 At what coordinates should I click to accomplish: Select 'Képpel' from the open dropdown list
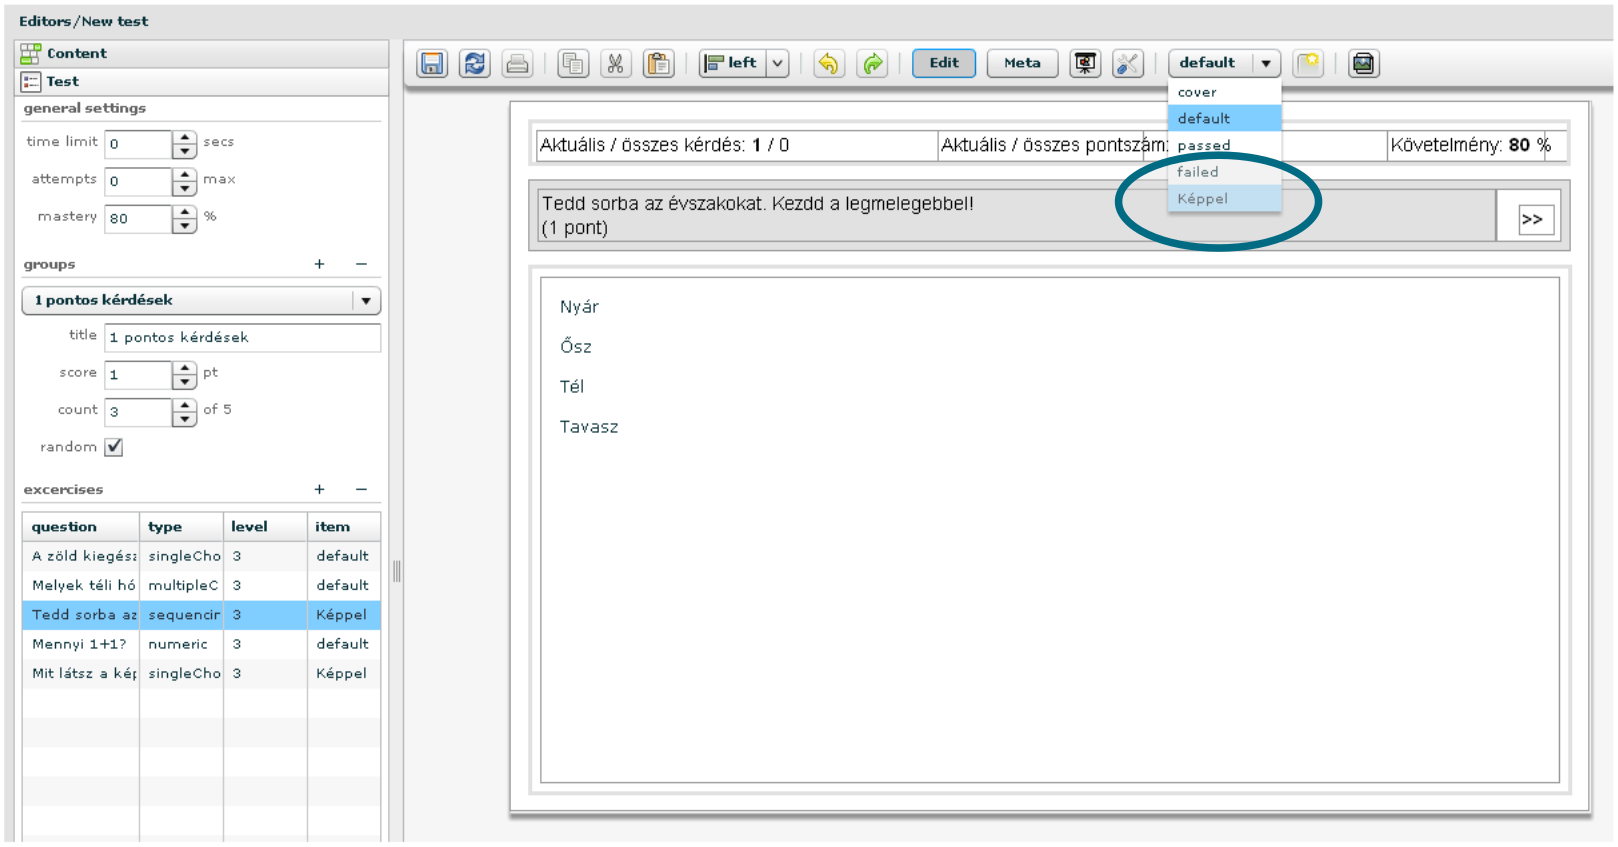tap(1203, 199)
